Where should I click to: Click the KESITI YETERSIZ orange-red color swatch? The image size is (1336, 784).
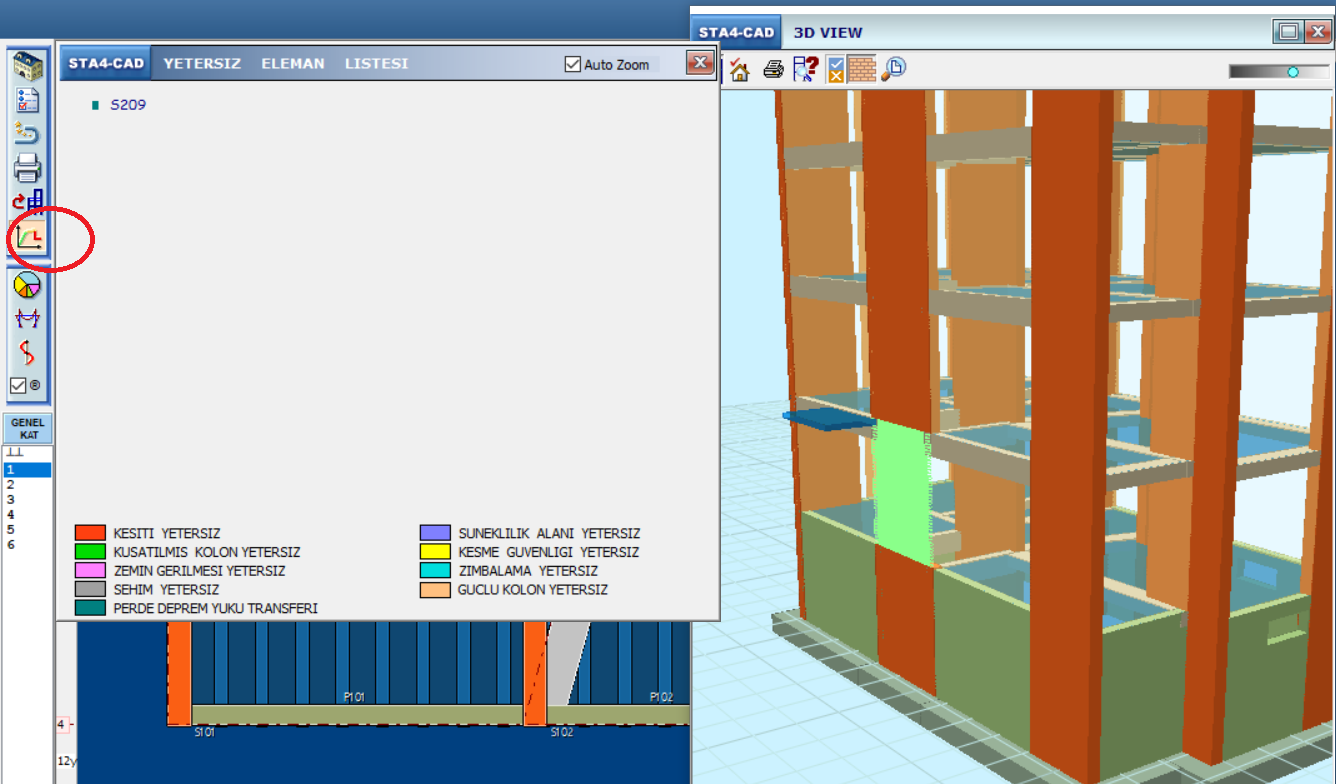90,533
